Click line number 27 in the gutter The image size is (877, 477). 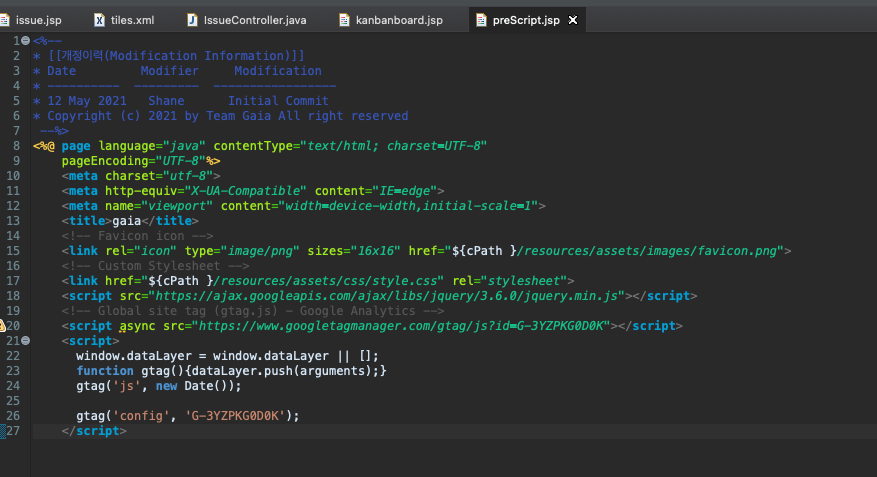tap(13, 431)
